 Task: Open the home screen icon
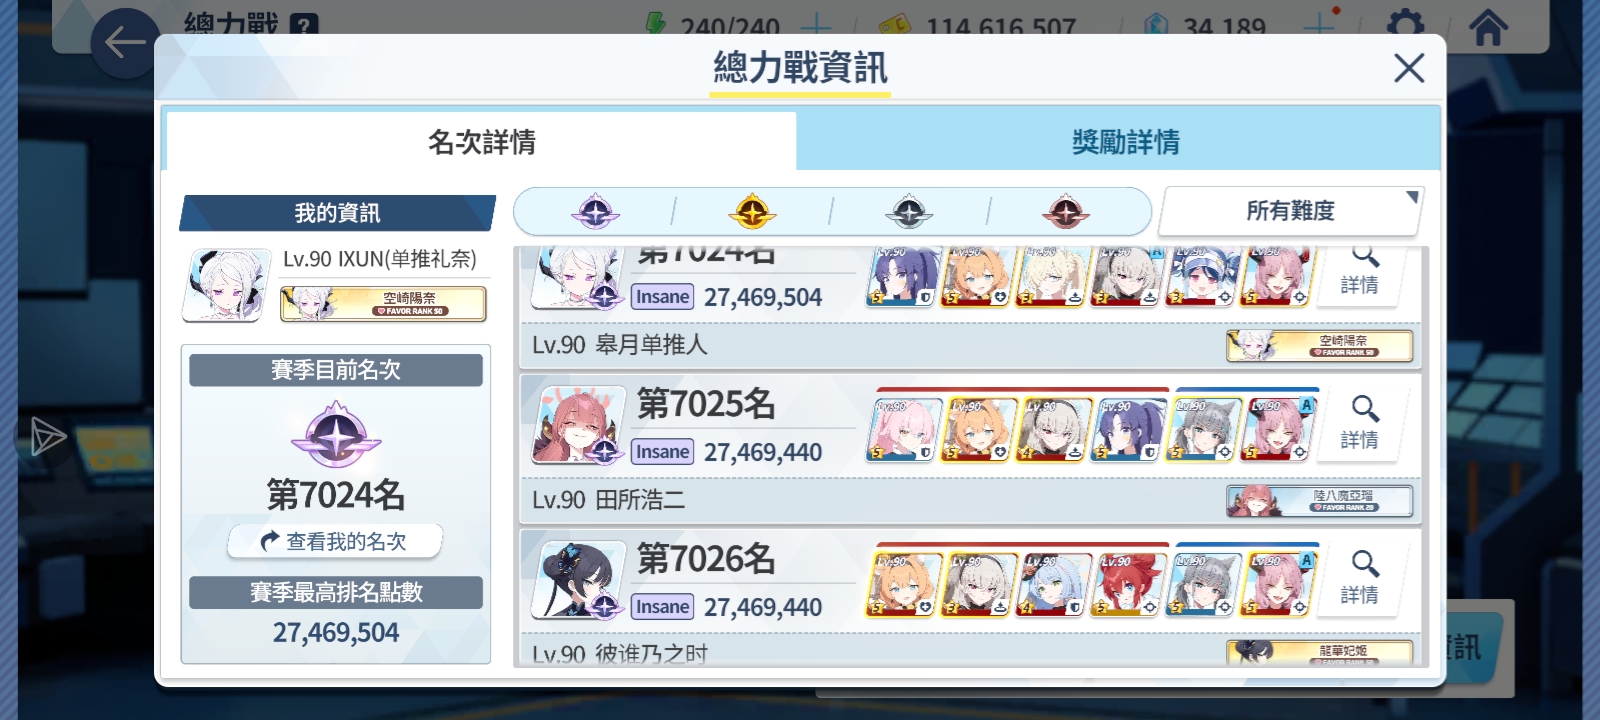1488,26
